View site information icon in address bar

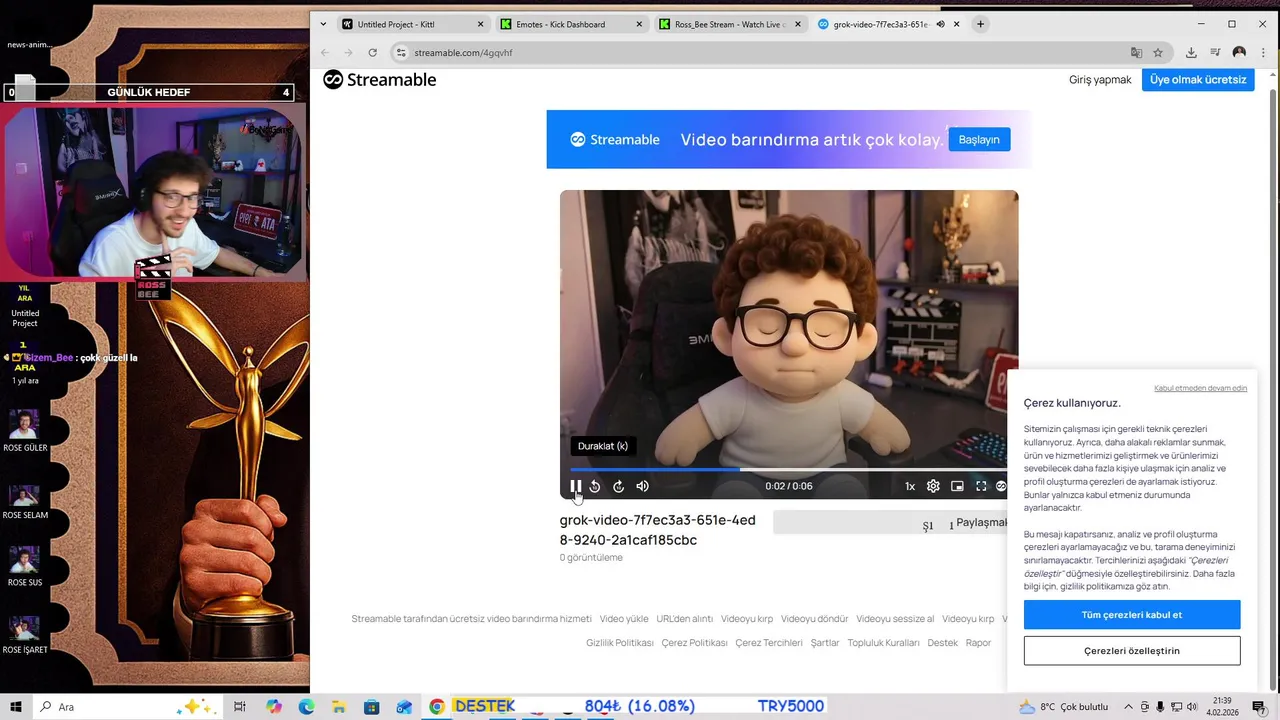(x=401, y=52)
